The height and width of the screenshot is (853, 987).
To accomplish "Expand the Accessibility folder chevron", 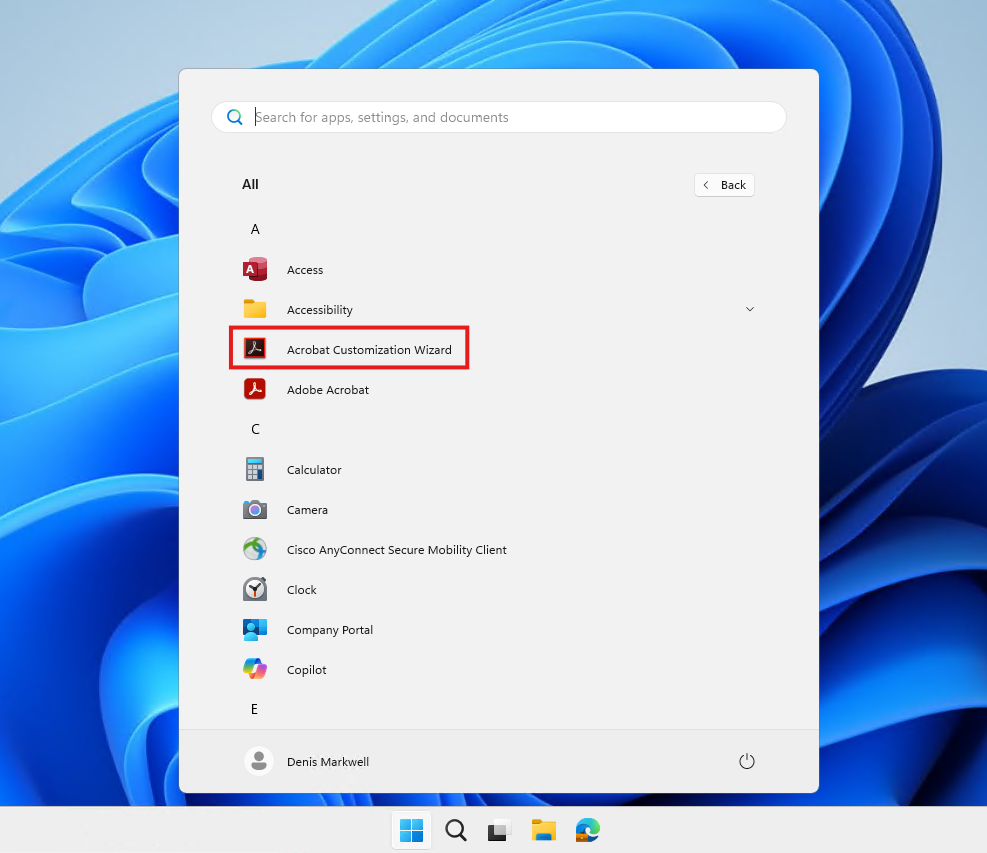I will click(750, 310).
